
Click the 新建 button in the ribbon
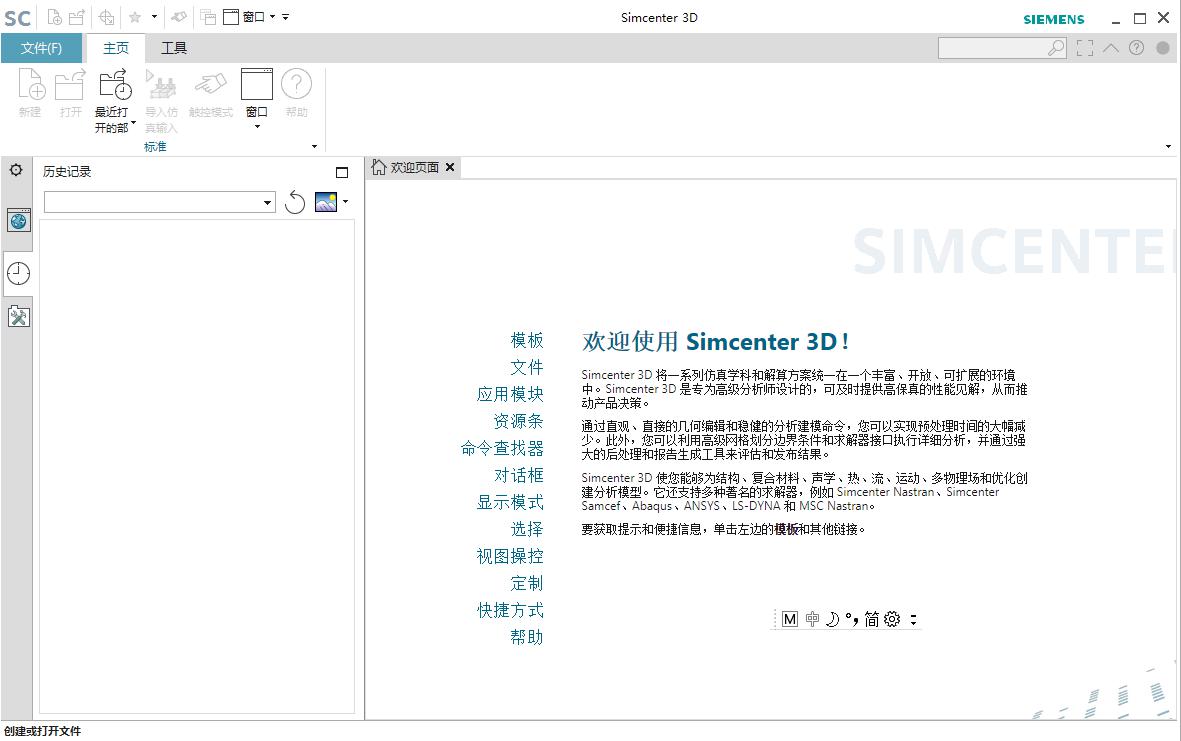(x=30, y=93)
